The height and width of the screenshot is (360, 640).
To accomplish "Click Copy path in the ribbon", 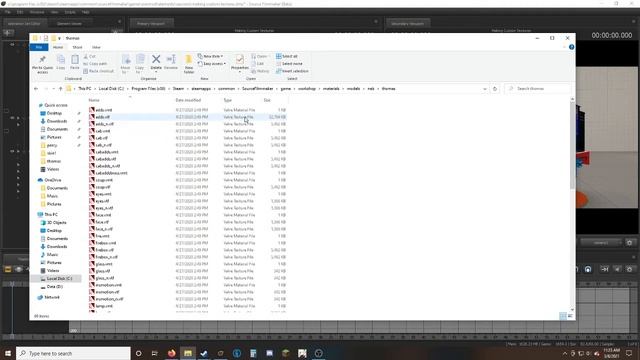I will [x=95, y=64].
